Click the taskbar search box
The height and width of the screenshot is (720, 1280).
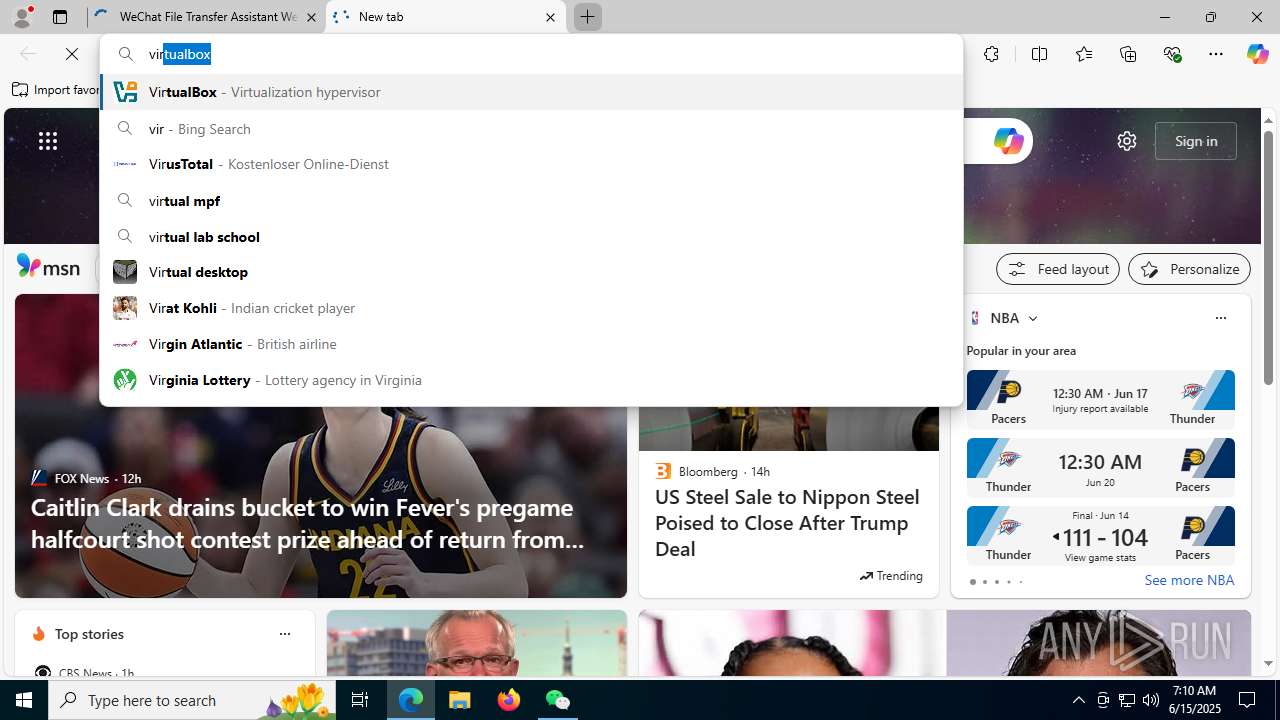191,700
